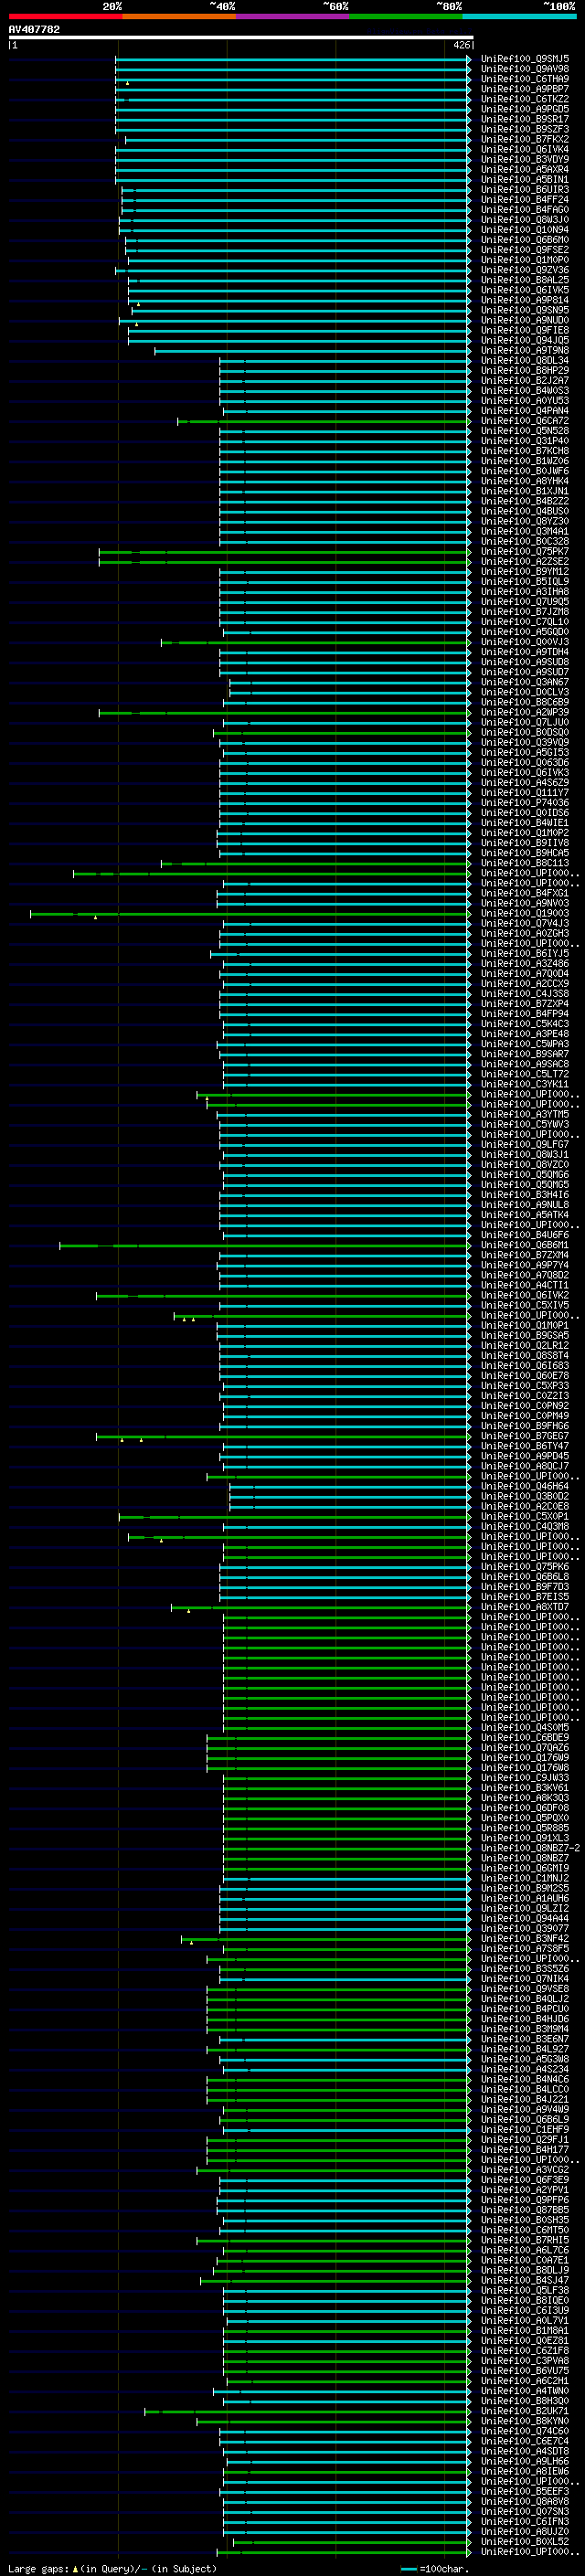Select the label UniRef100_A8YHK4
The height and width of the screenshot is (2576, 585).
point(524,481)
